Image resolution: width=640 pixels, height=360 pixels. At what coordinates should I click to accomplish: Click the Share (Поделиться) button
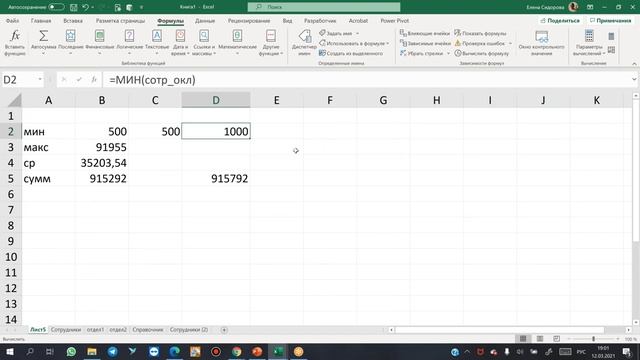[x=560, y=20]
